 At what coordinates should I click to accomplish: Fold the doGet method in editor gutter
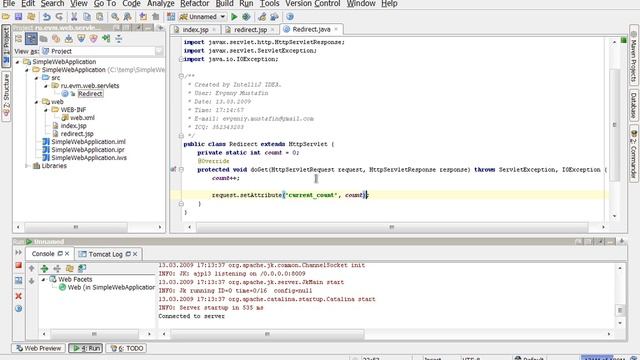coord(181,169)
